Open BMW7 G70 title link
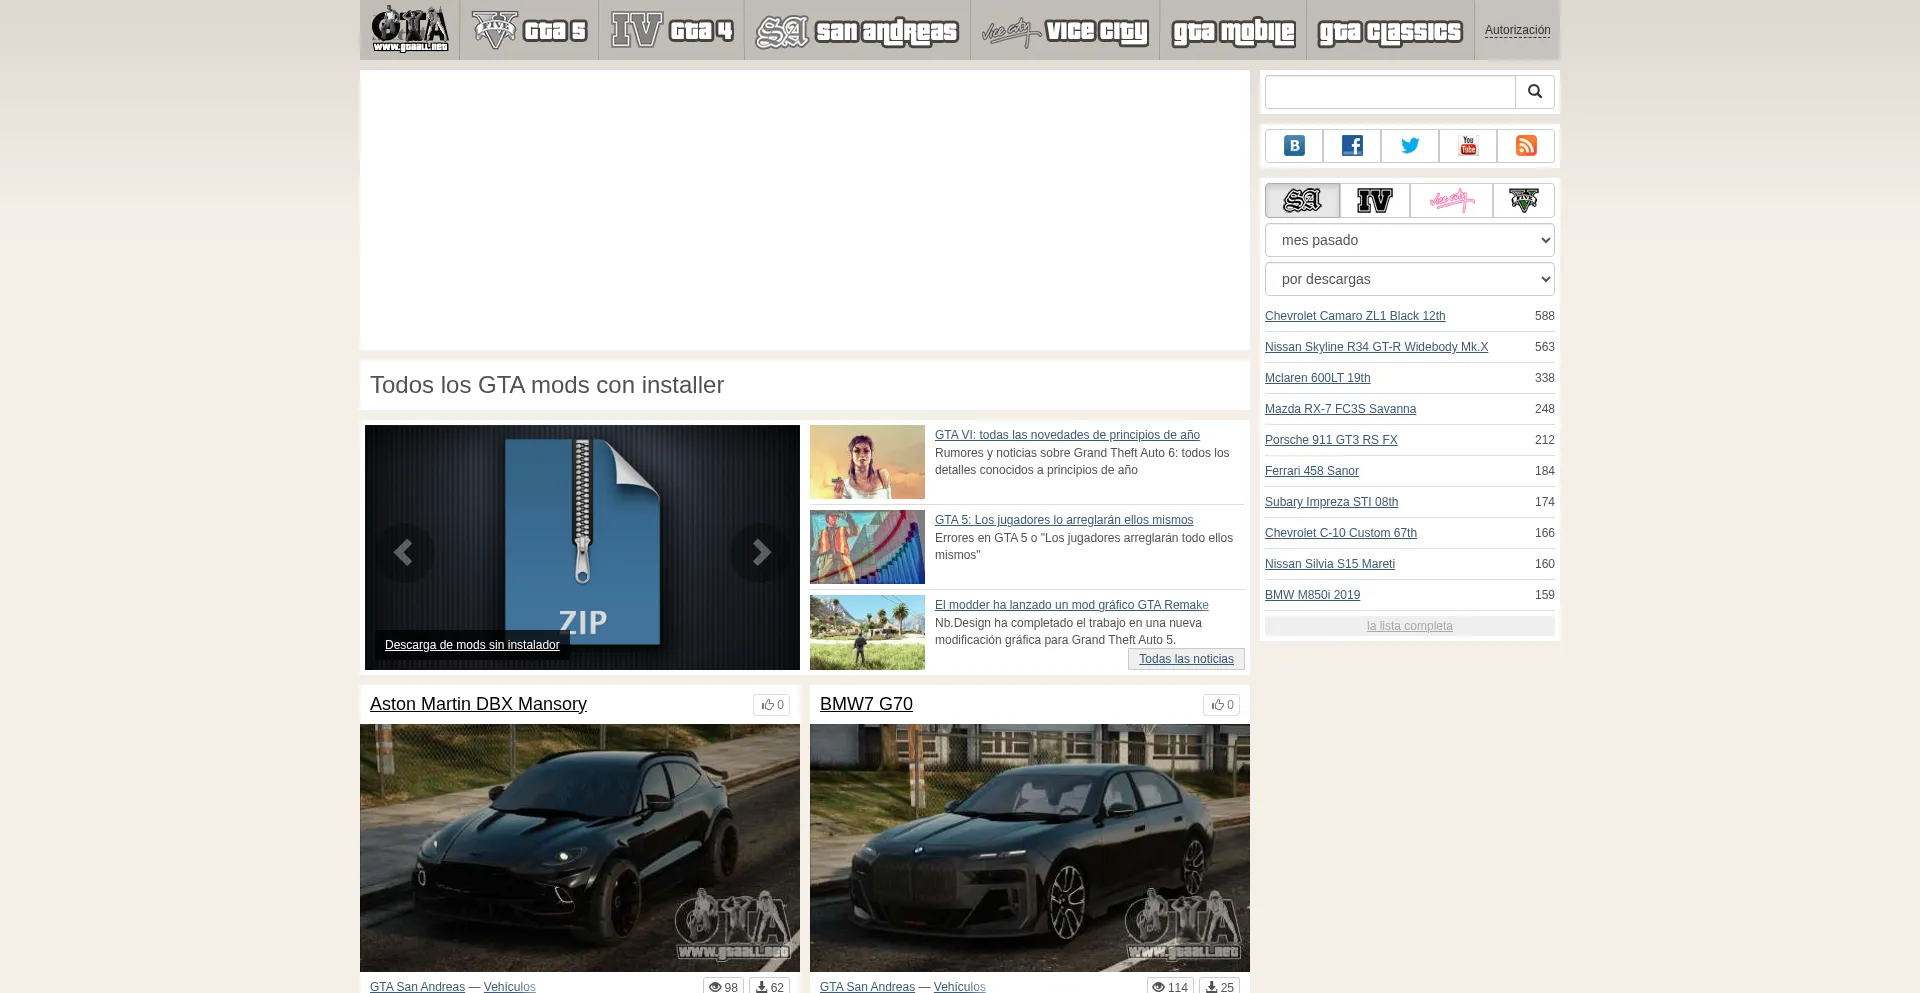The image size is (1920, 993). pos(866,704)
